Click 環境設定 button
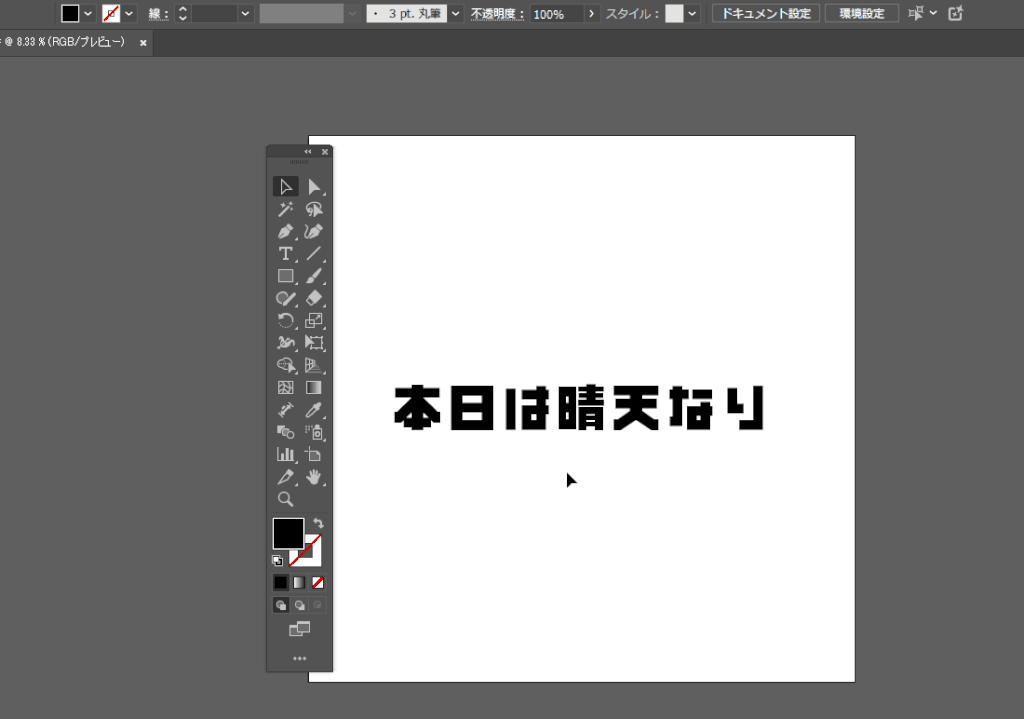 point(861,13)
